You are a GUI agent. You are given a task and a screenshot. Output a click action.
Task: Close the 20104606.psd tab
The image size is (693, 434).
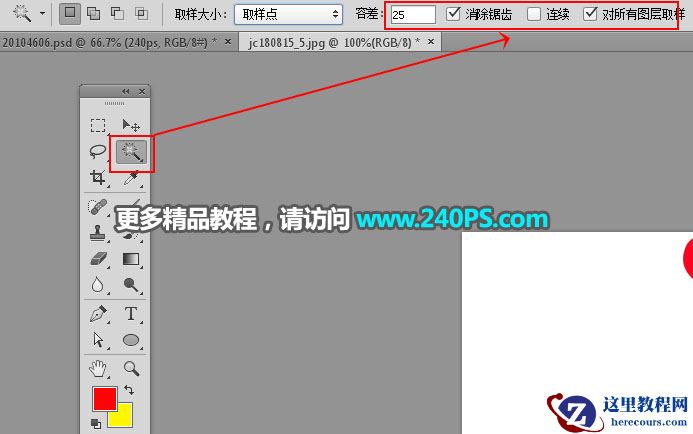228,42
